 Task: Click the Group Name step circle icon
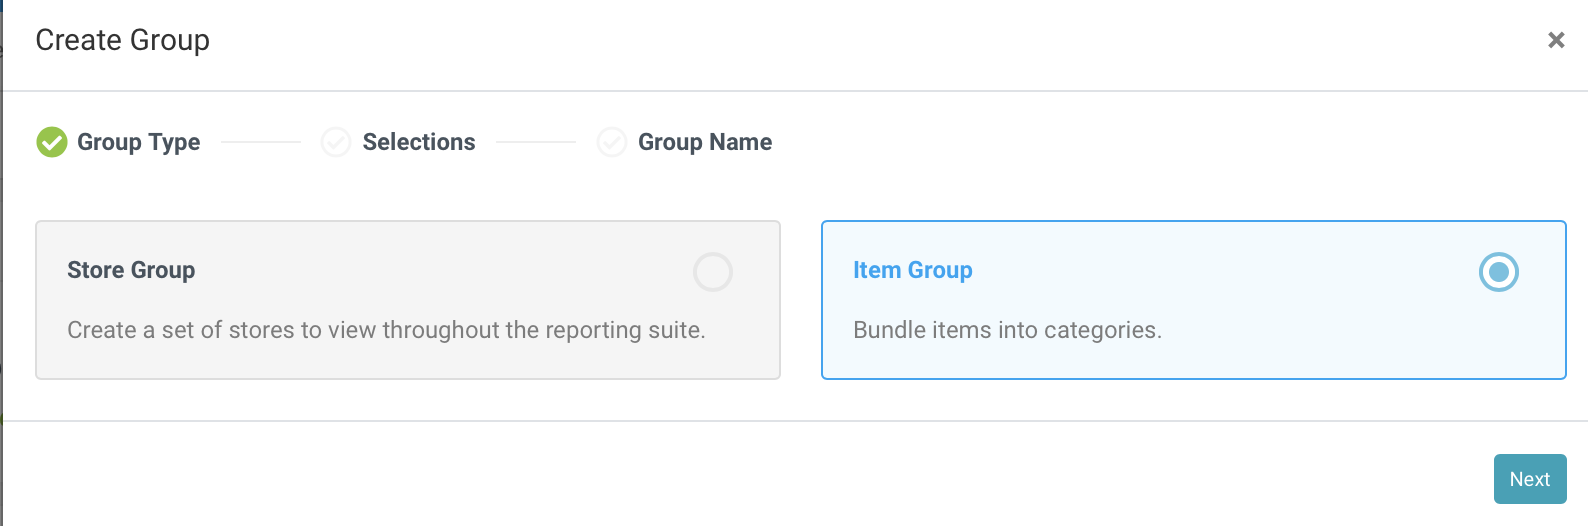coord(612,142)
